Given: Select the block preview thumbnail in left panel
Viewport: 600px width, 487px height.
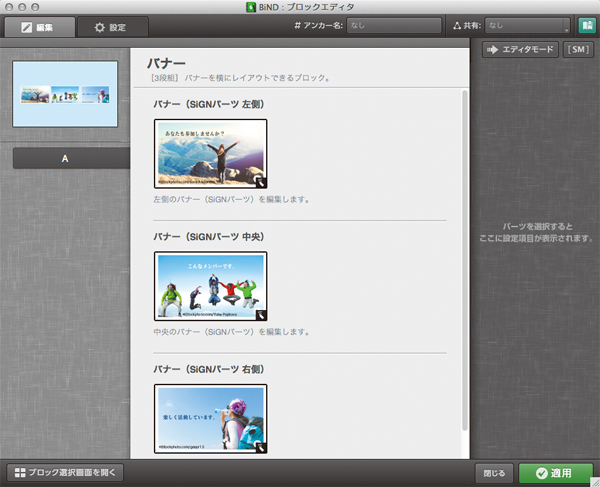Looking at the screenshot, I should 64,93.
